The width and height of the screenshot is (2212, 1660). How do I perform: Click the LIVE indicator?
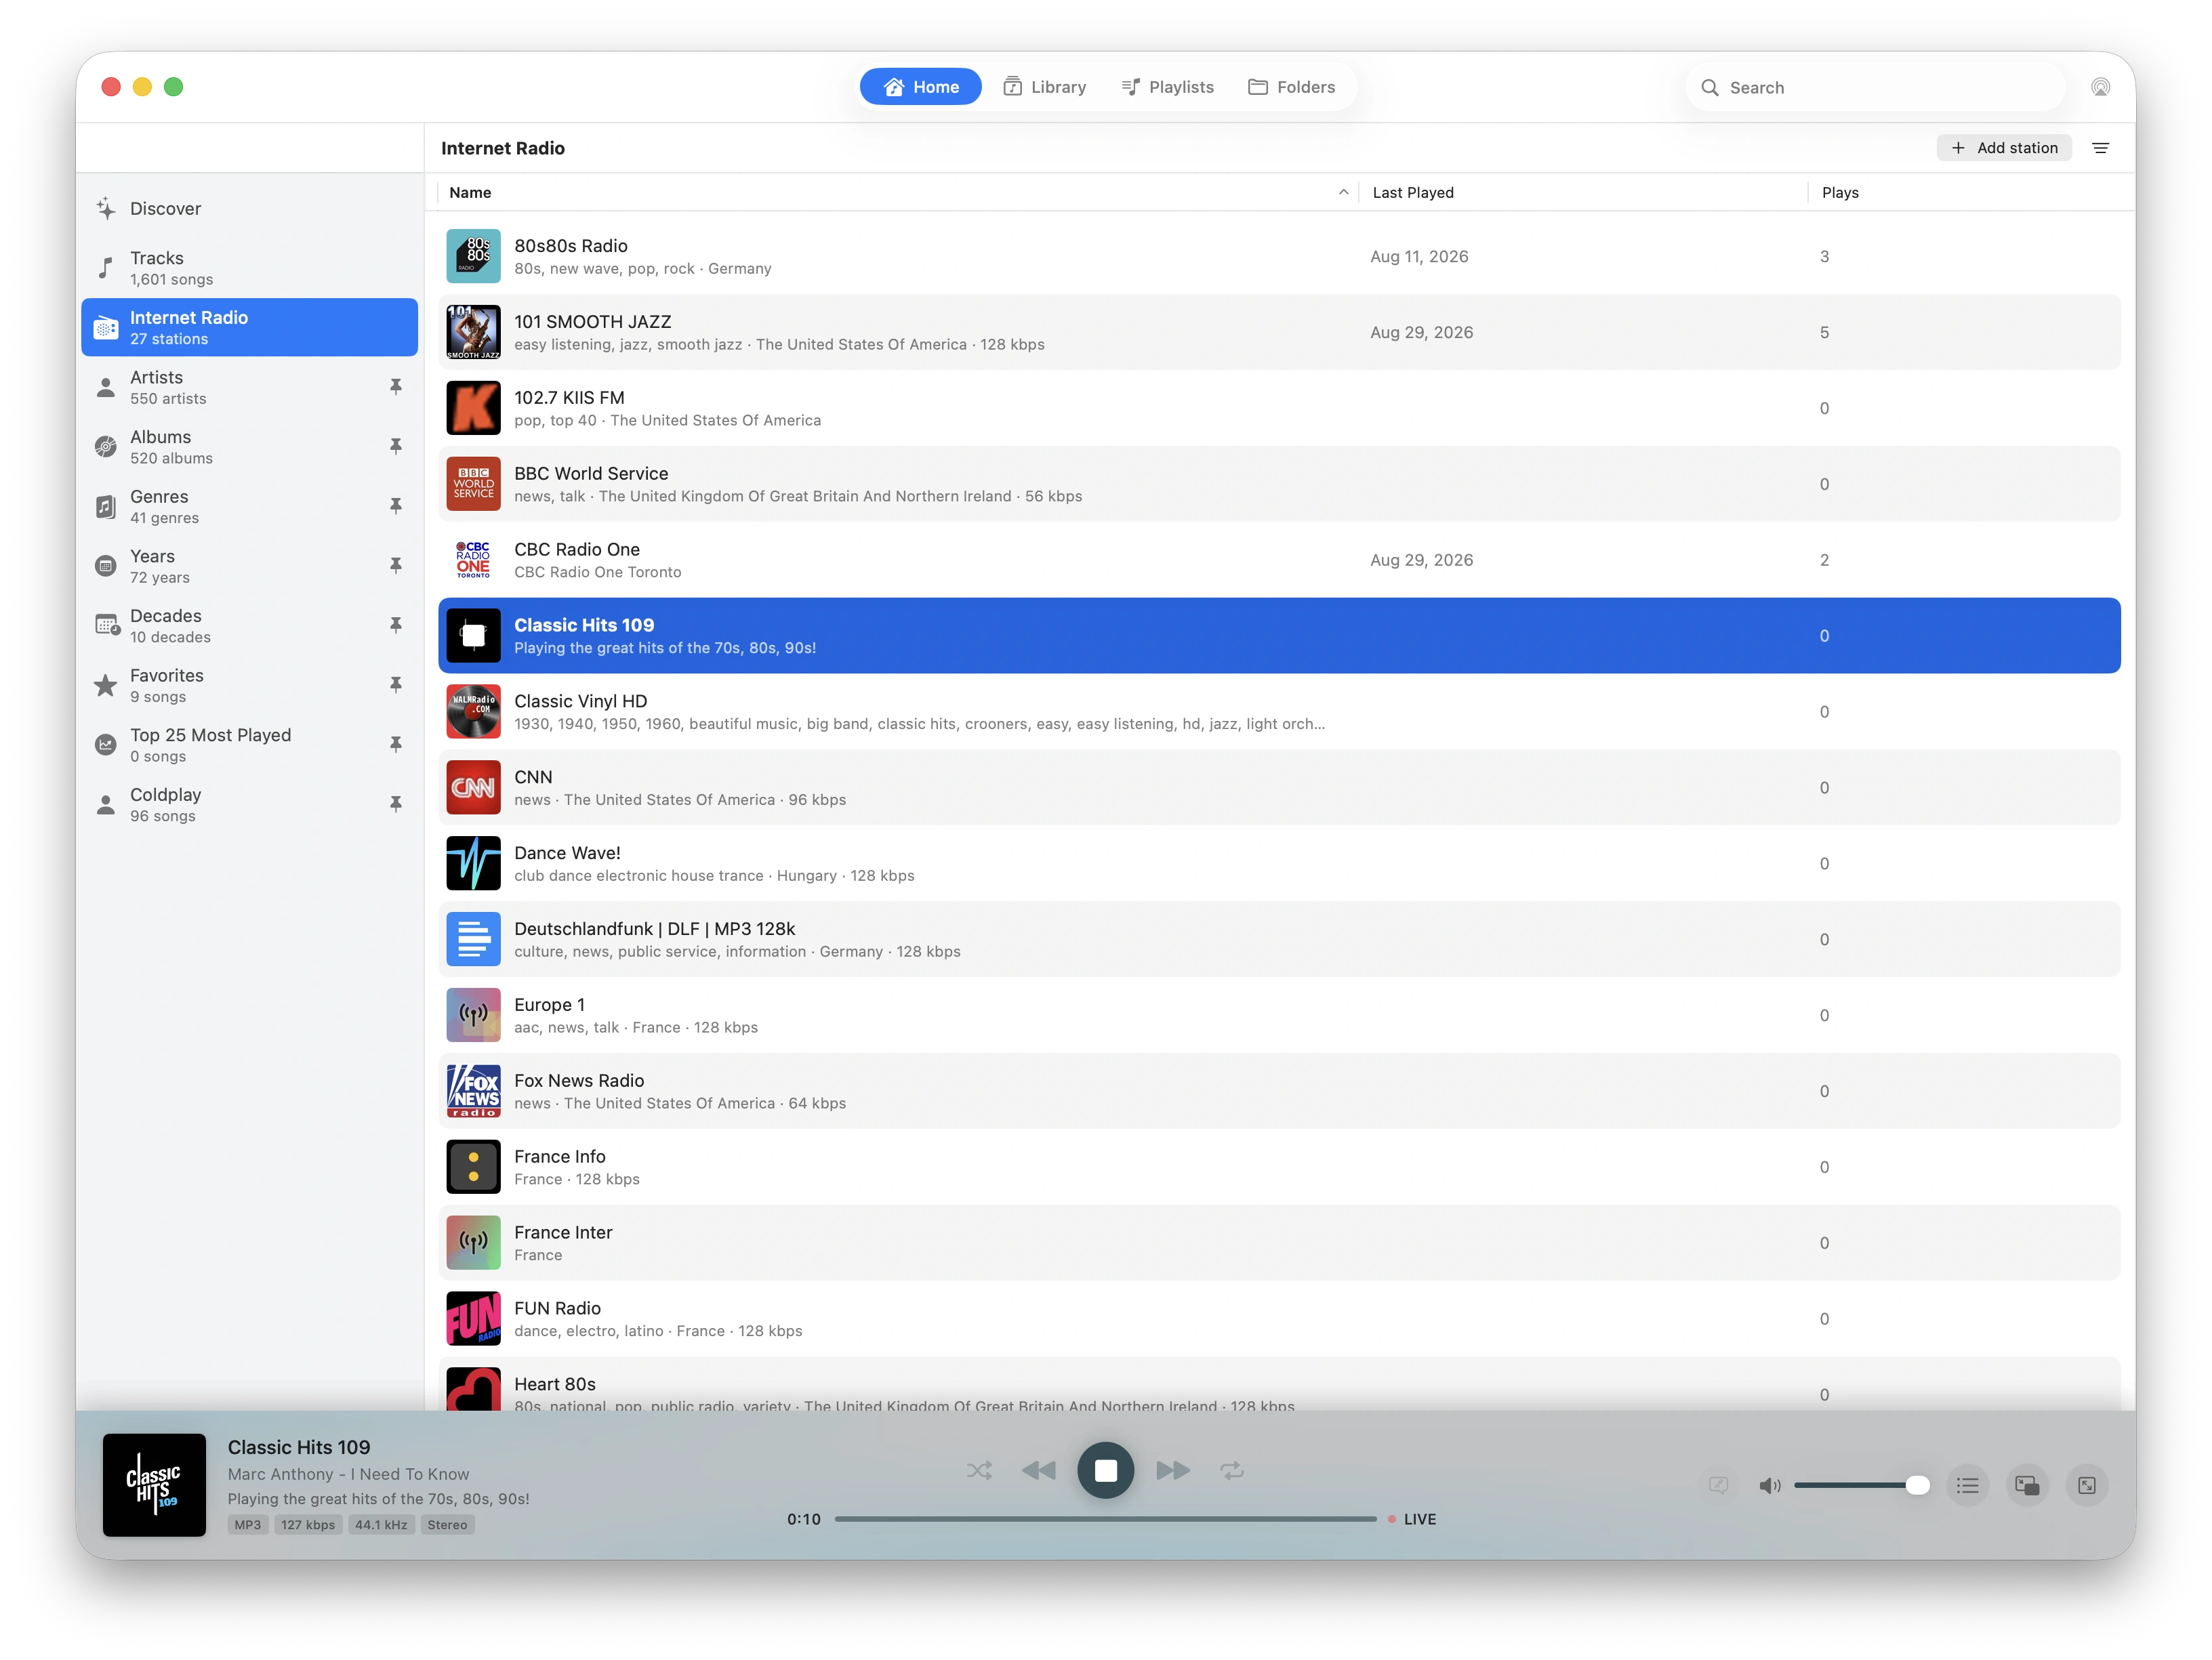click(1411, 1519)
